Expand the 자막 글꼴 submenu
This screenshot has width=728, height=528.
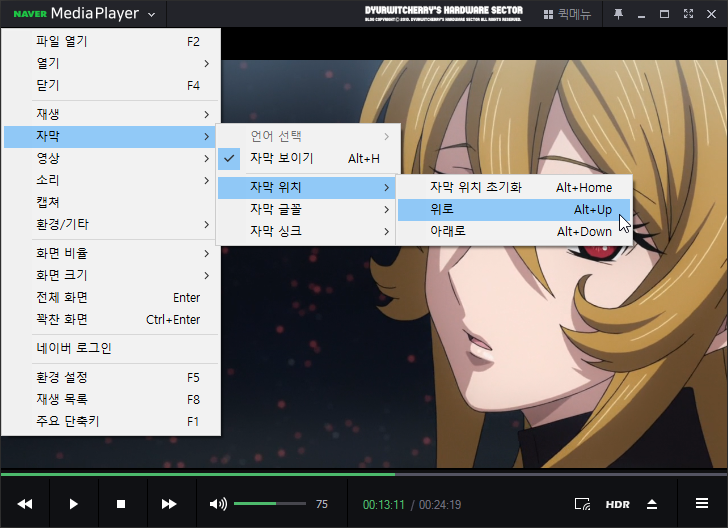point(306,209)
